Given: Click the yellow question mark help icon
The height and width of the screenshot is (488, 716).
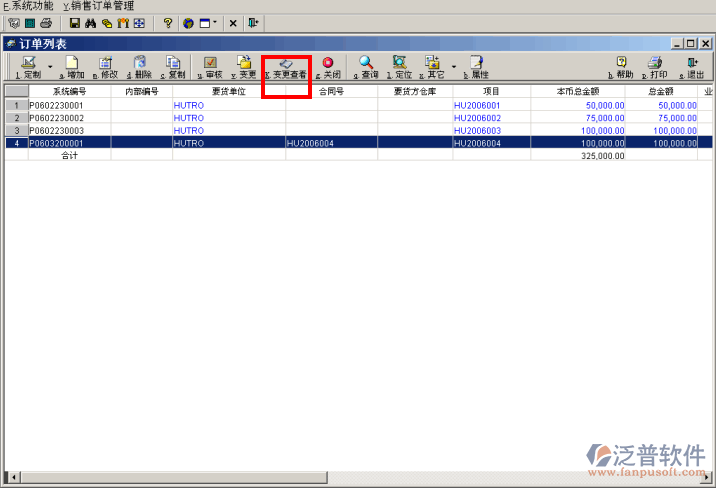Looking at the screenshot, I should (168, 23).
